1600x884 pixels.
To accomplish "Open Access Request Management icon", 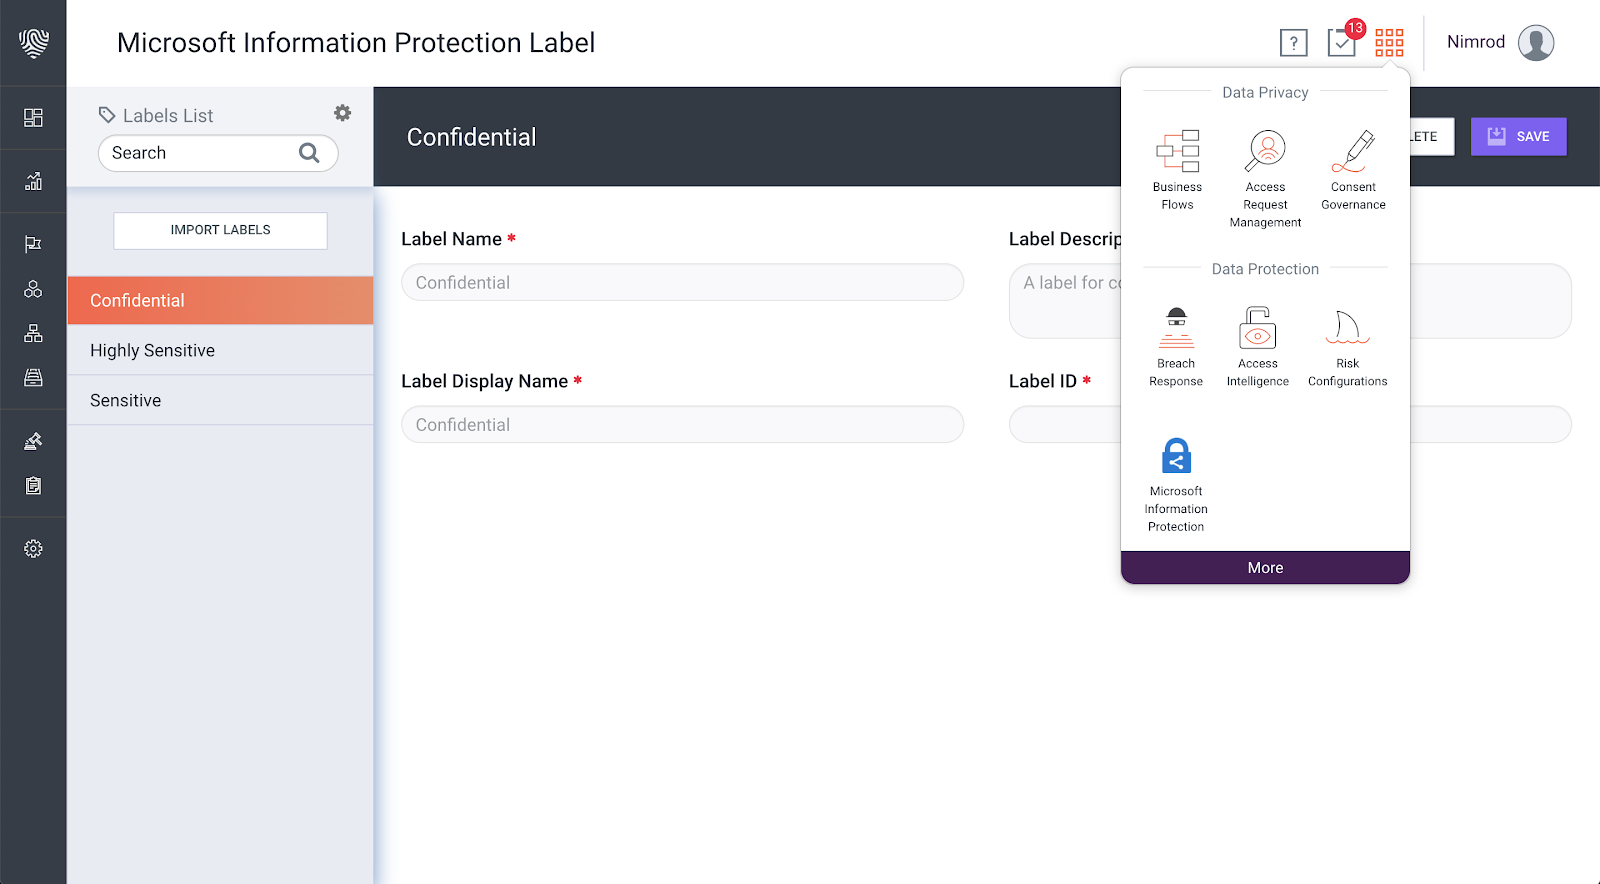I will click(x=1265, y=178).
